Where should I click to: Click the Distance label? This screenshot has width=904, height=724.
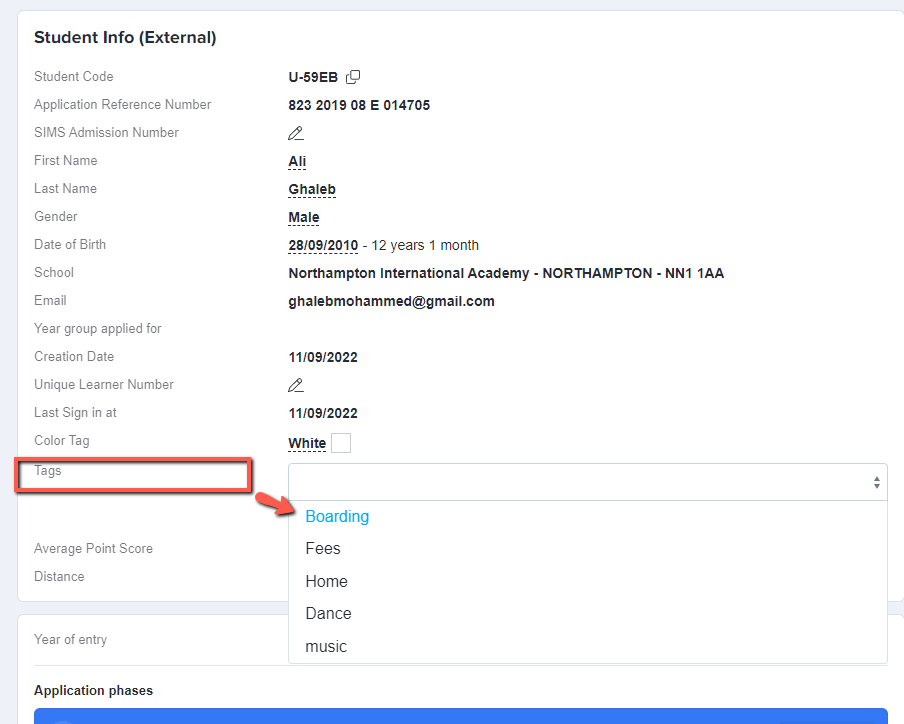point(59,576)
